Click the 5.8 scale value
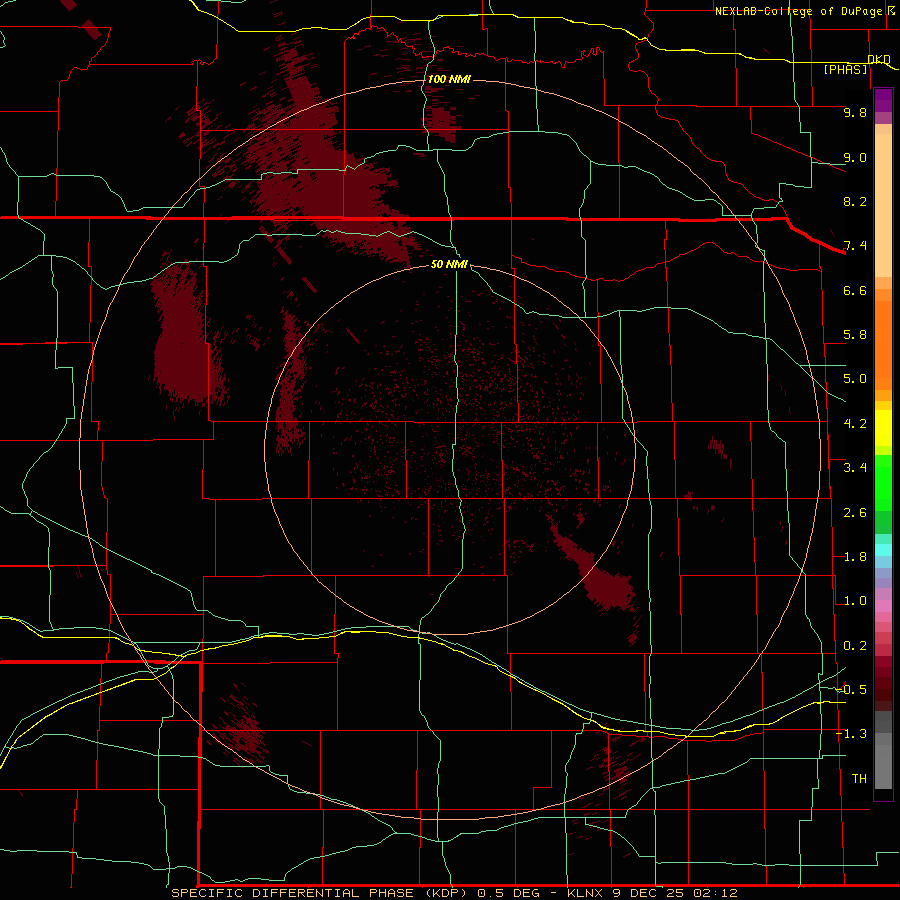 point(855,335)
